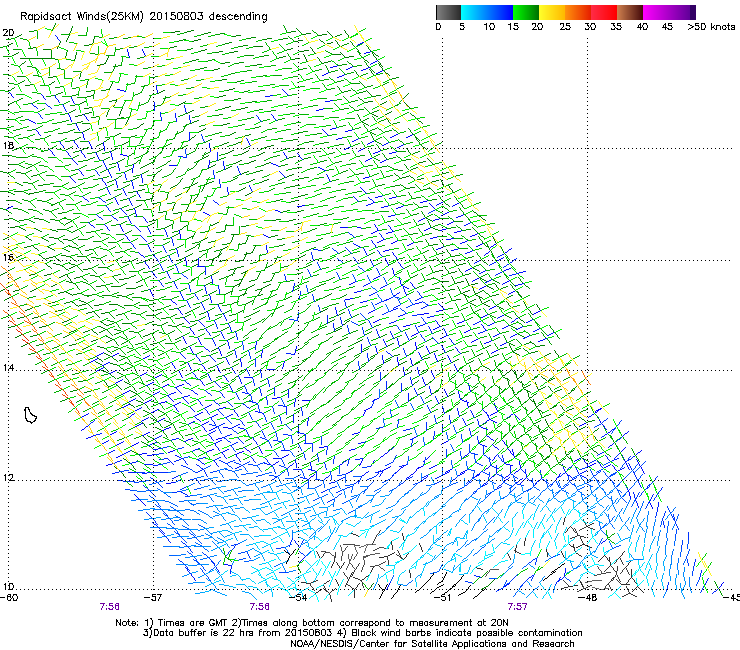Click the longitude label '-48' on bottom axis
The width and height of the screenshot is (740, 650).
point(588,598)
